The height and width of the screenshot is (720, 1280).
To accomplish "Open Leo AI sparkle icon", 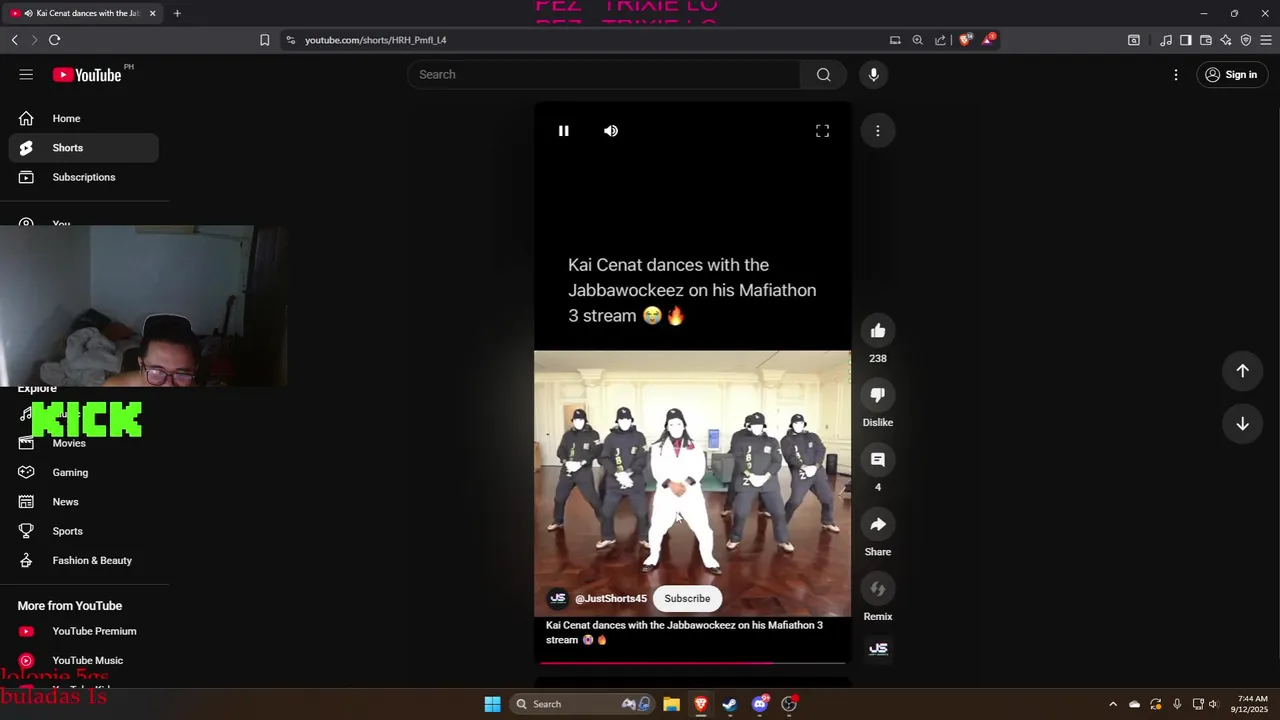I will [1225, 40].
